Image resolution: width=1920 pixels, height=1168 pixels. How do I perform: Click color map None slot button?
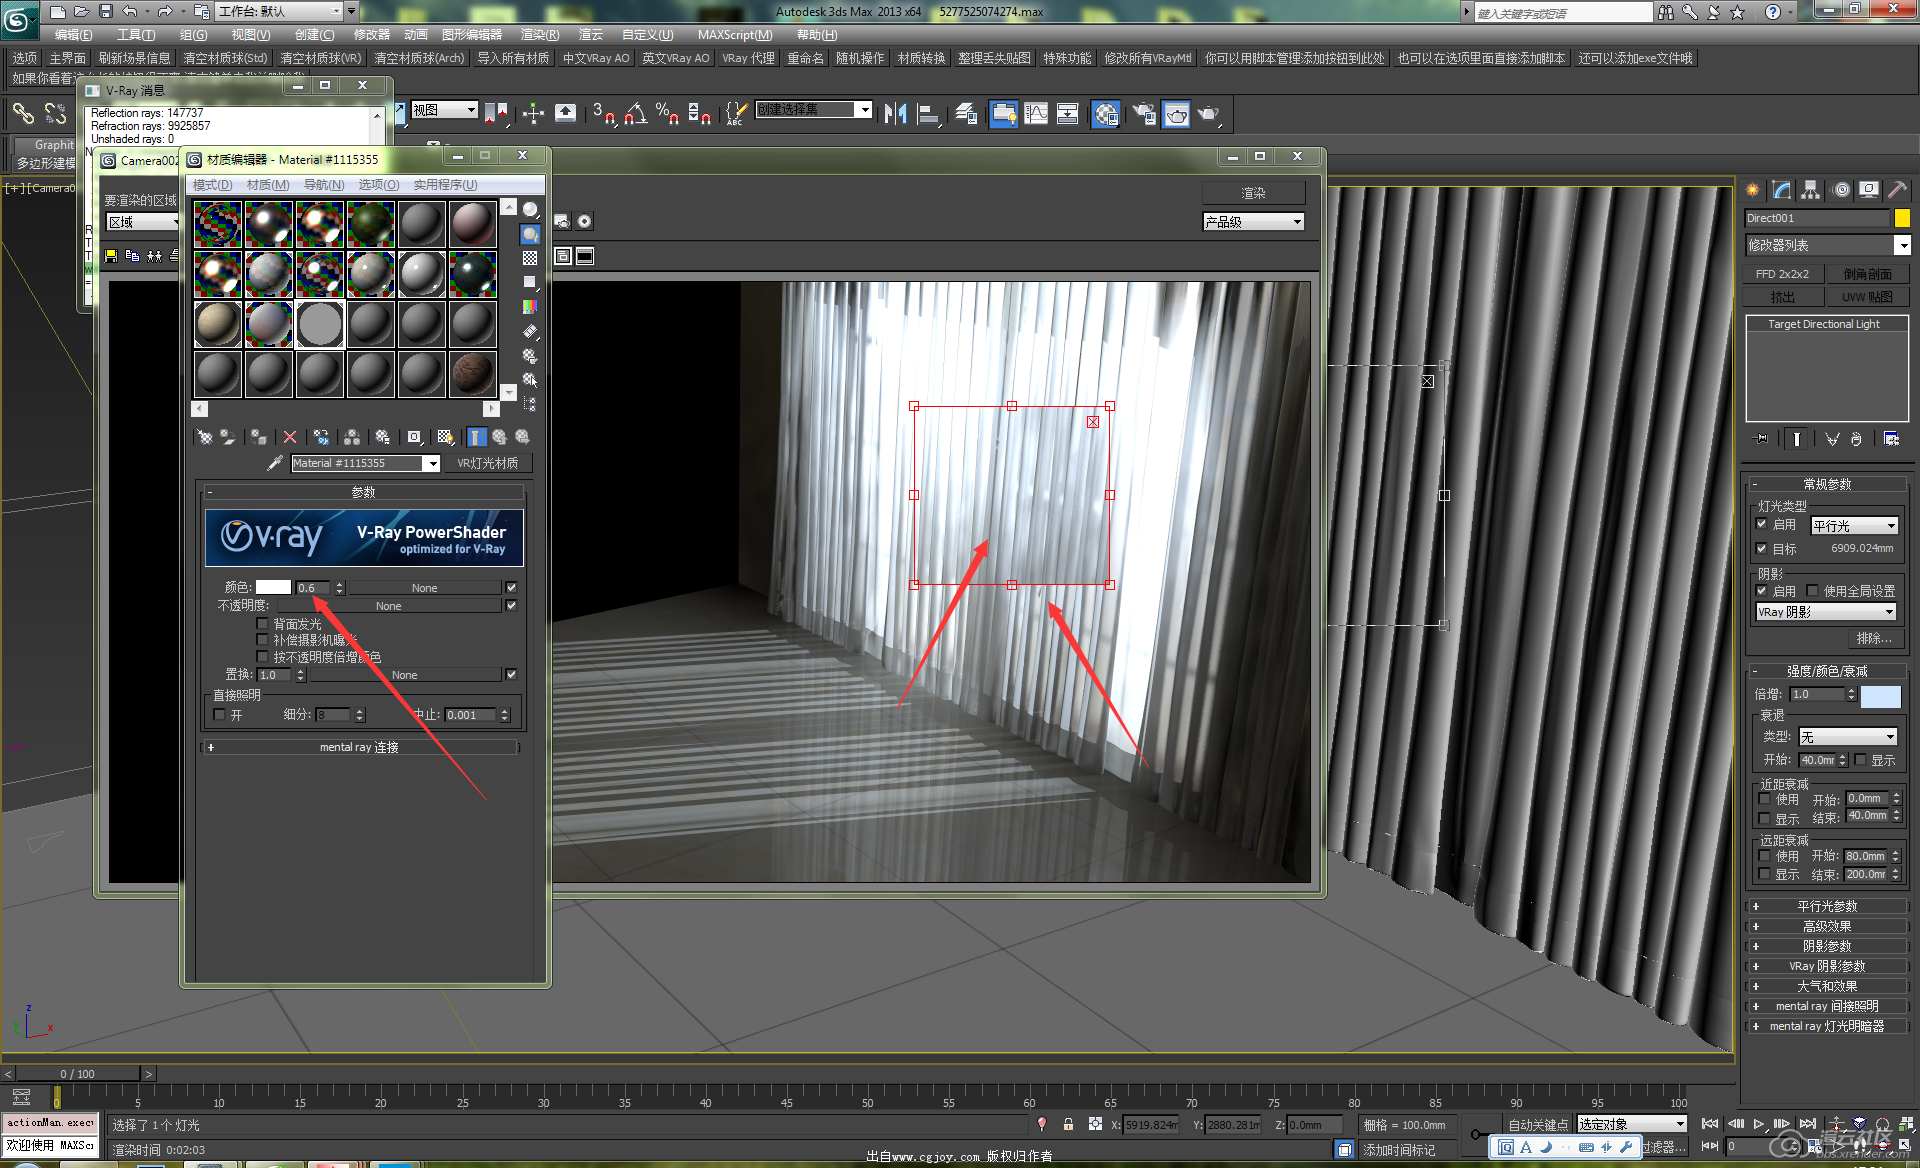click(x=425, y=588)
